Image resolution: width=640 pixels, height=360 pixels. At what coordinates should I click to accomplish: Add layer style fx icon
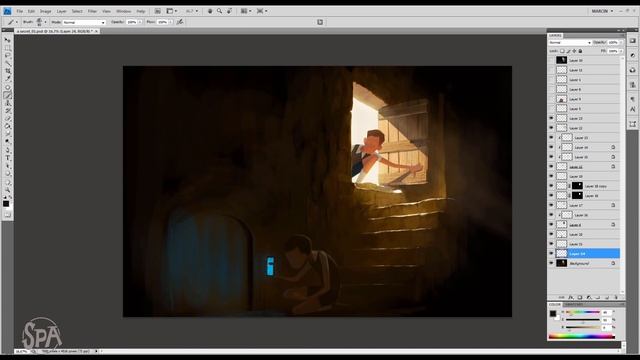(571, 298)
